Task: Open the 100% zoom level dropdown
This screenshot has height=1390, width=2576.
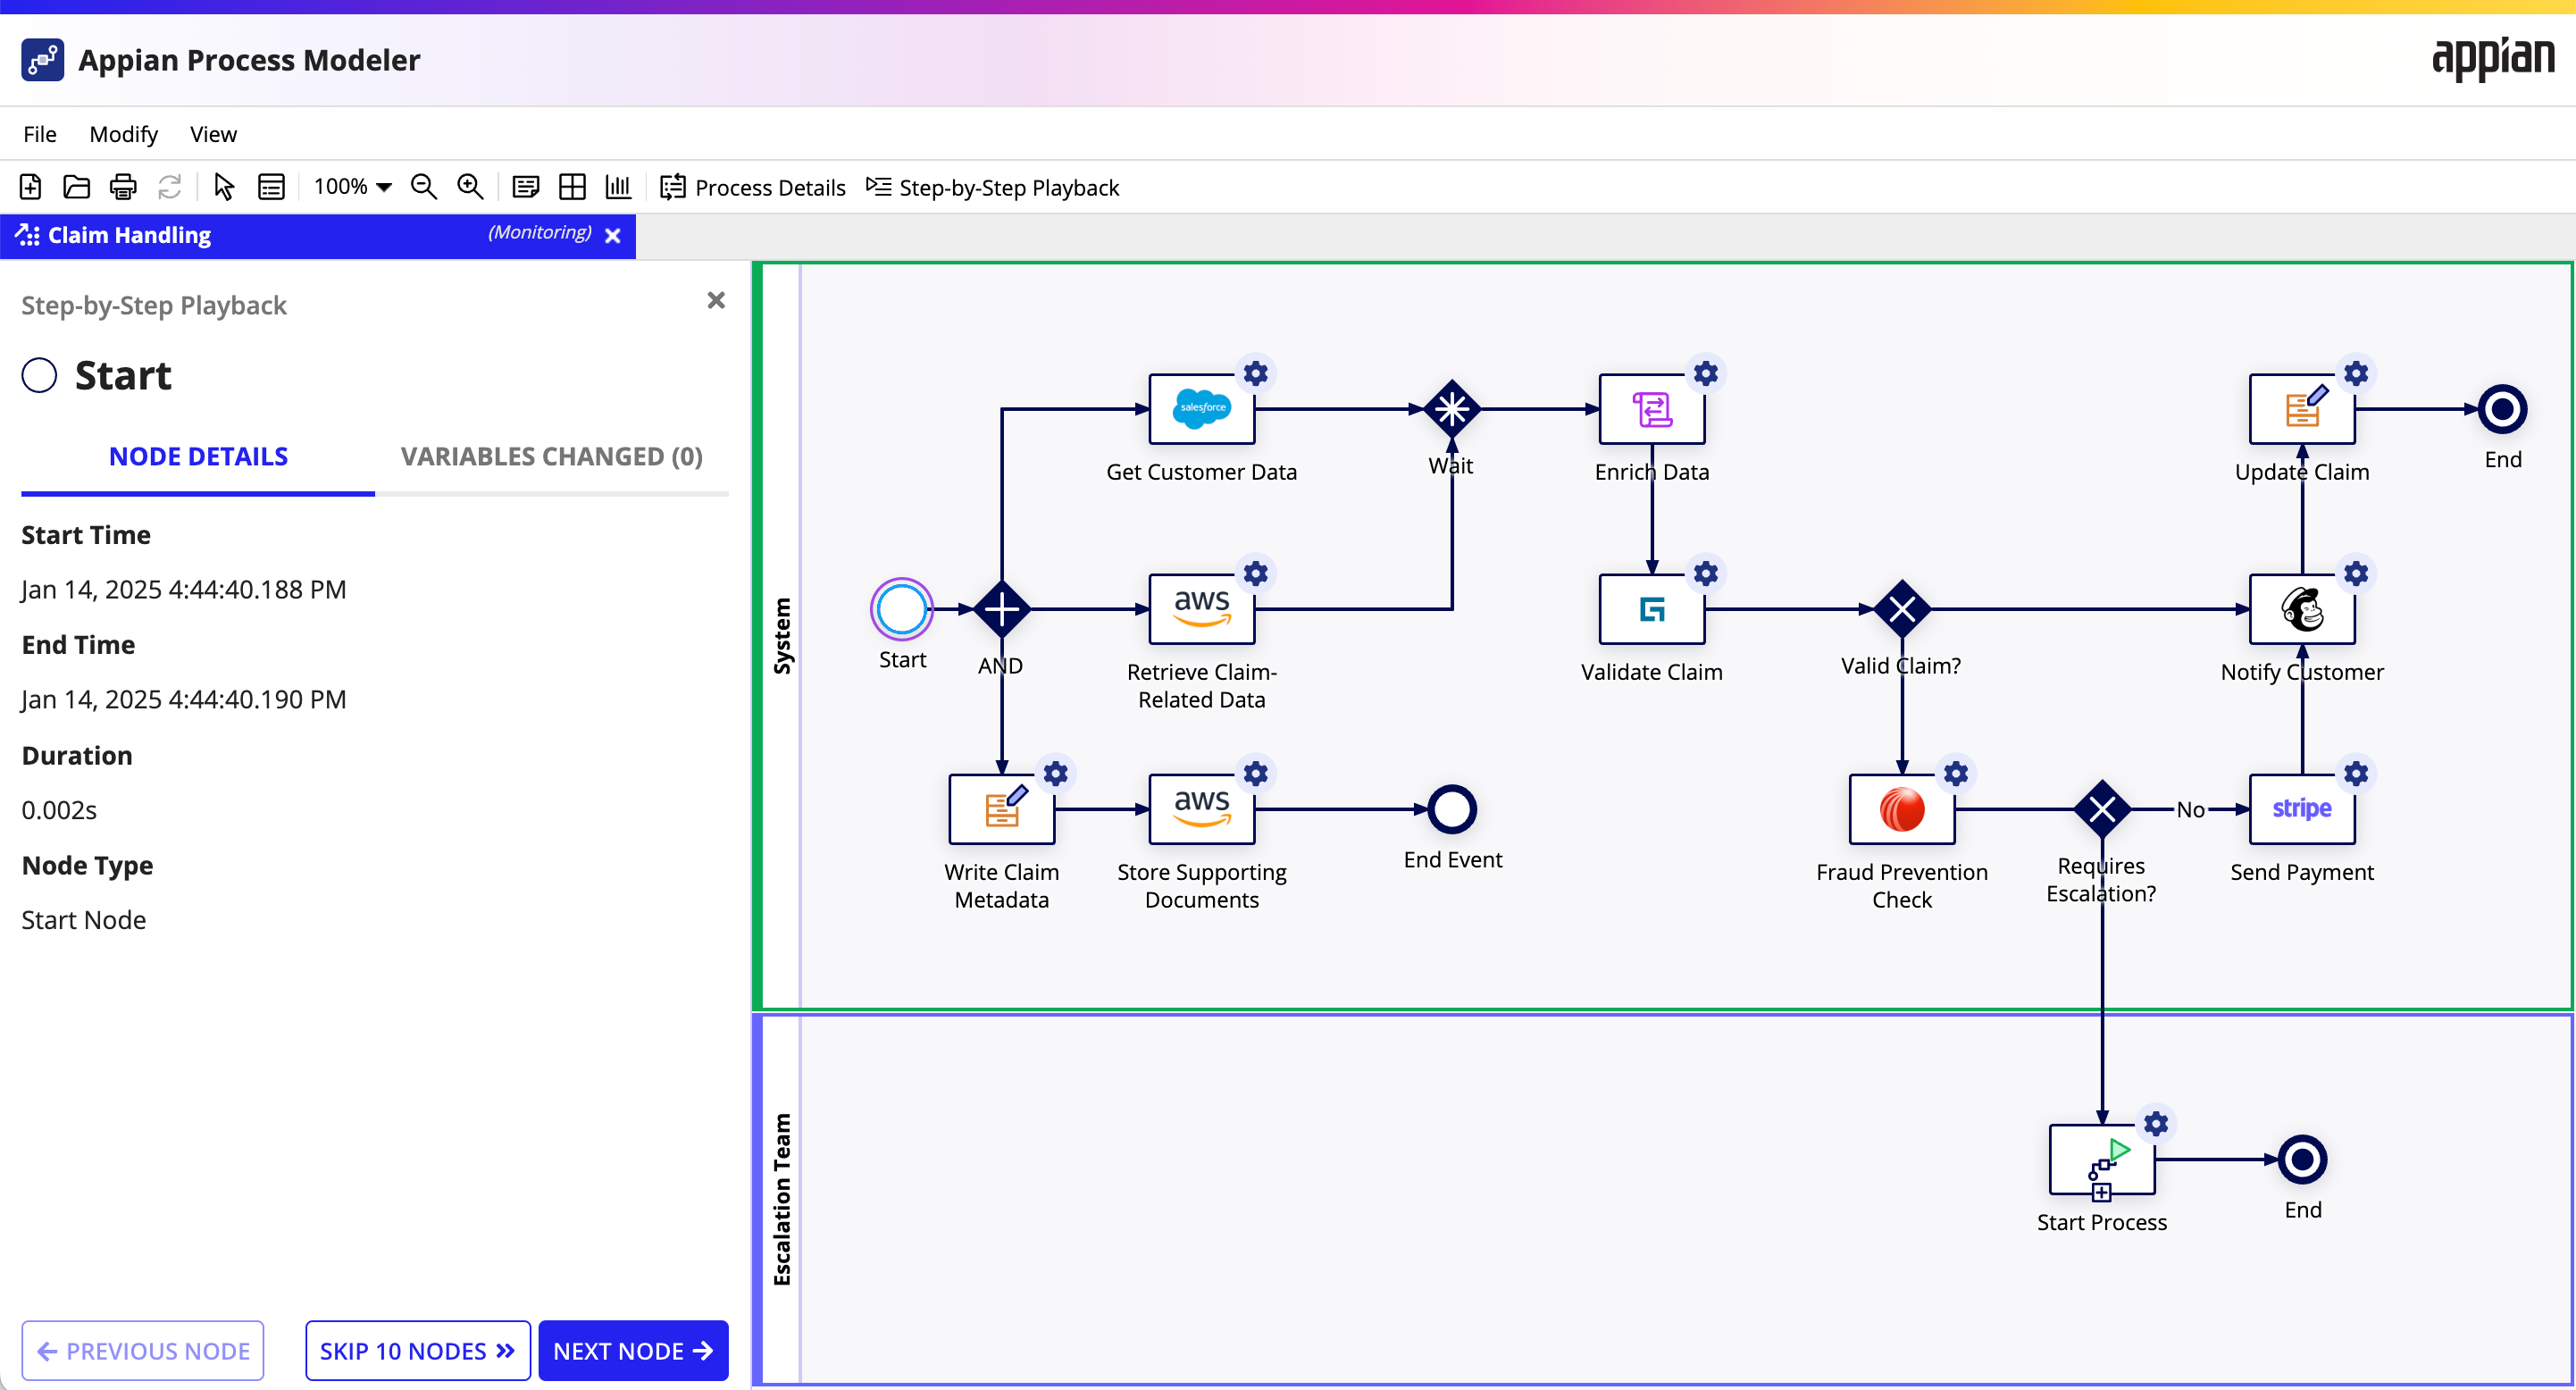Action: coord(352,187)
